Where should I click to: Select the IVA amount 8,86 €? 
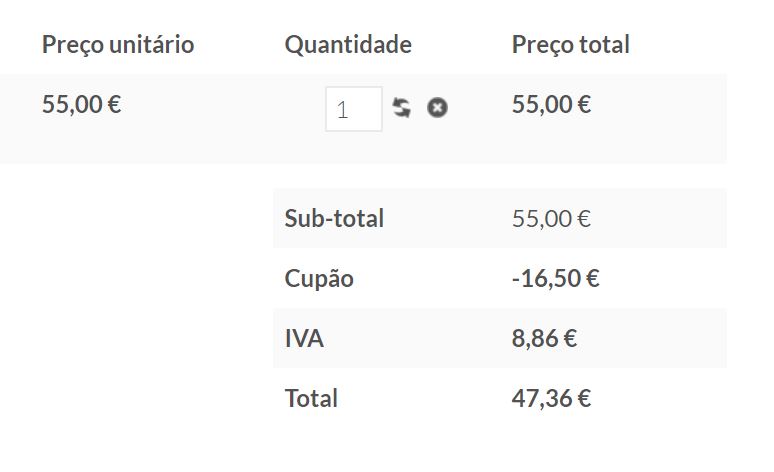tap(544, 339)
